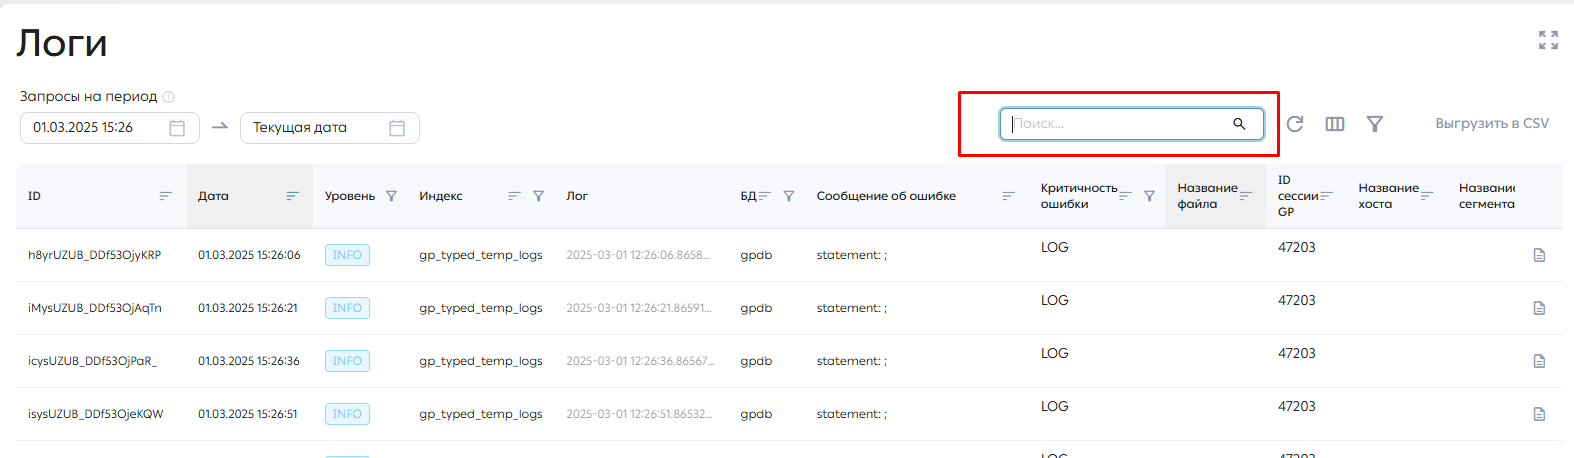
Task: Open the Индекс column filter funnel
Action: (538, 196)
